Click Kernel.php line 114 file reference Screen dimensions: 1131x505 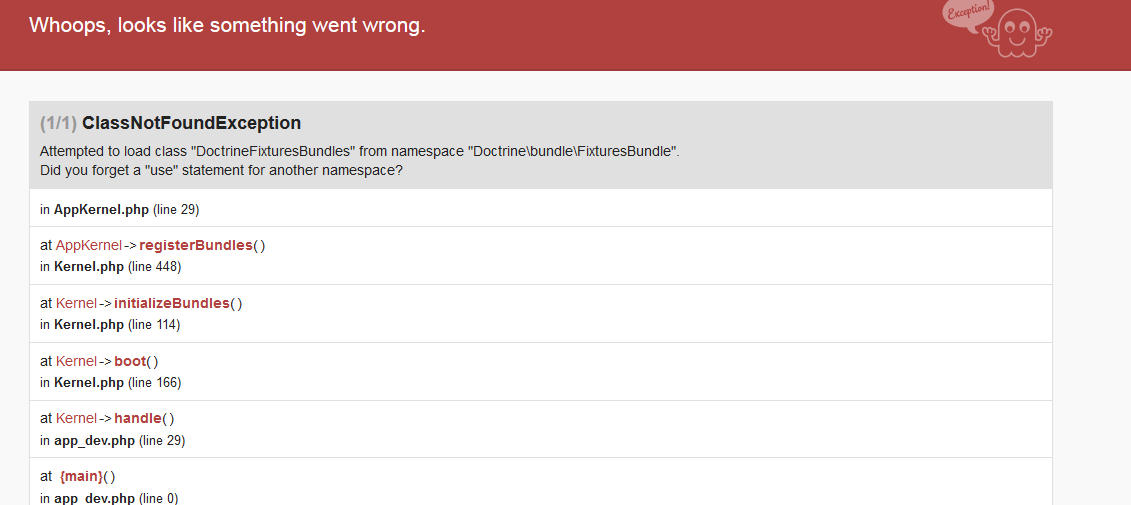[110, 325]
